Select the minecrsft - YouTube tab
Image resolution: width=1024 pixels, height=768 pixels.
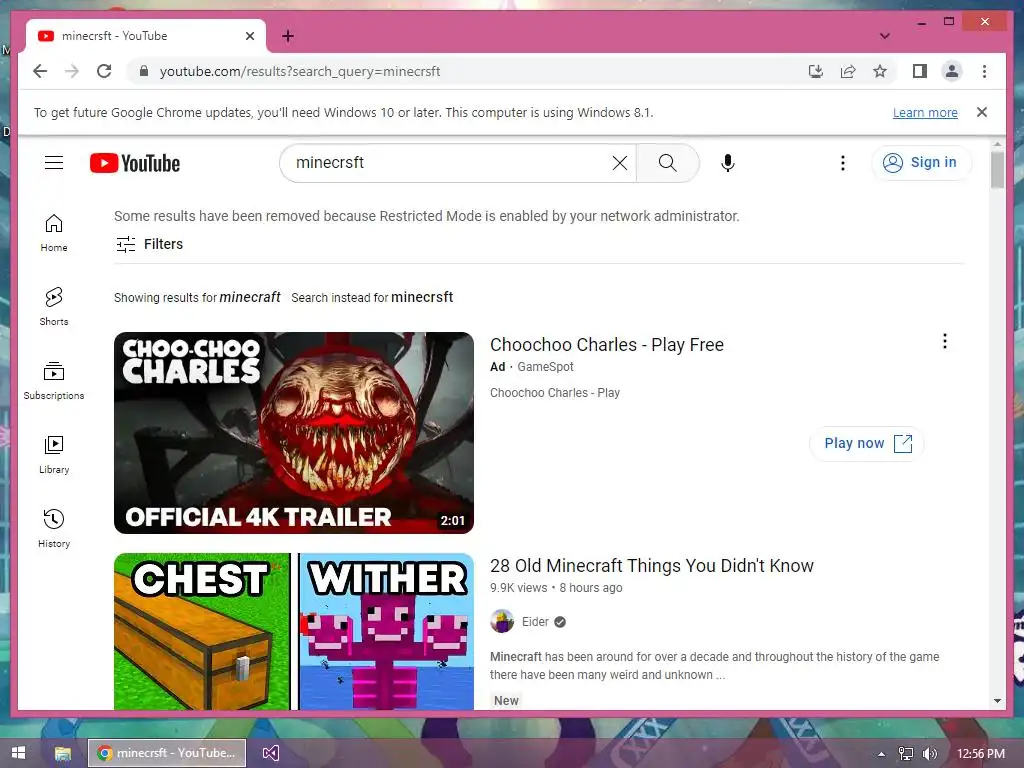point(145,36)
